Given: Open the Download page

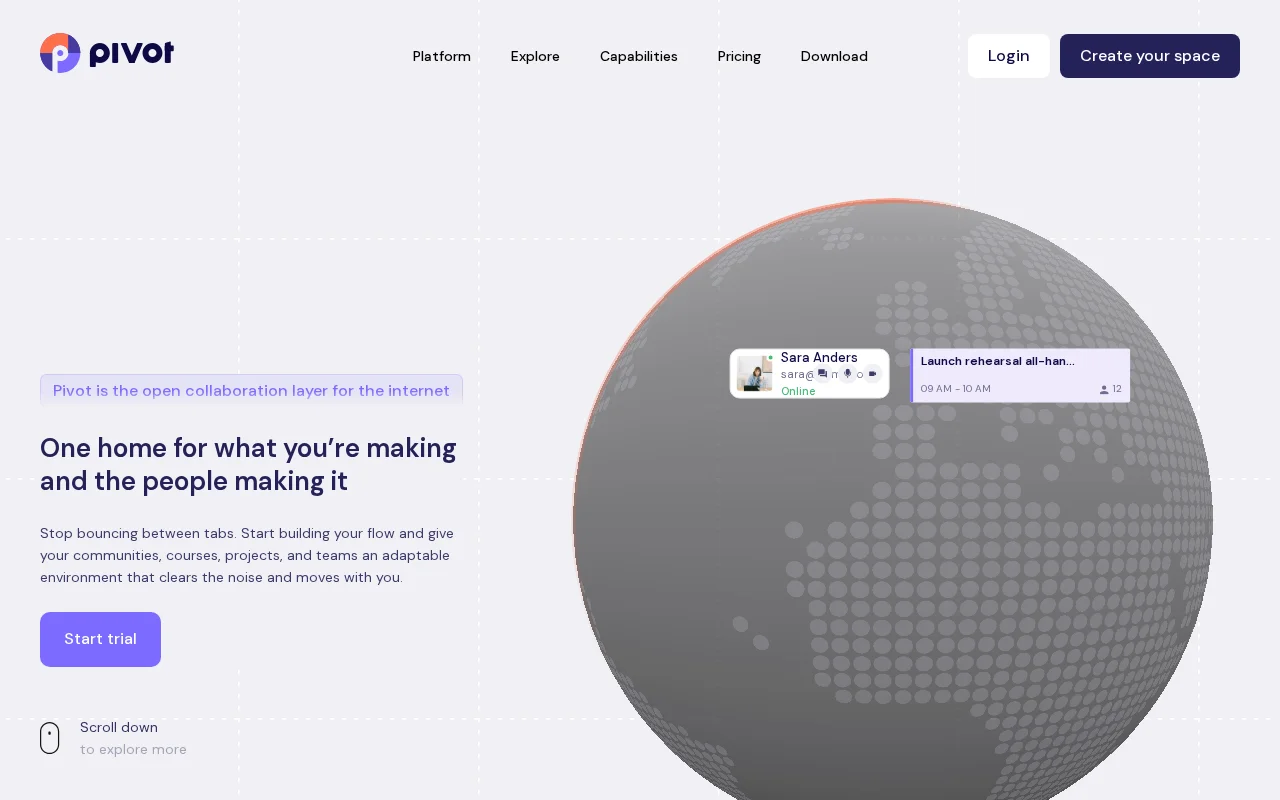Looking at the screenshot, I should 834,56.
